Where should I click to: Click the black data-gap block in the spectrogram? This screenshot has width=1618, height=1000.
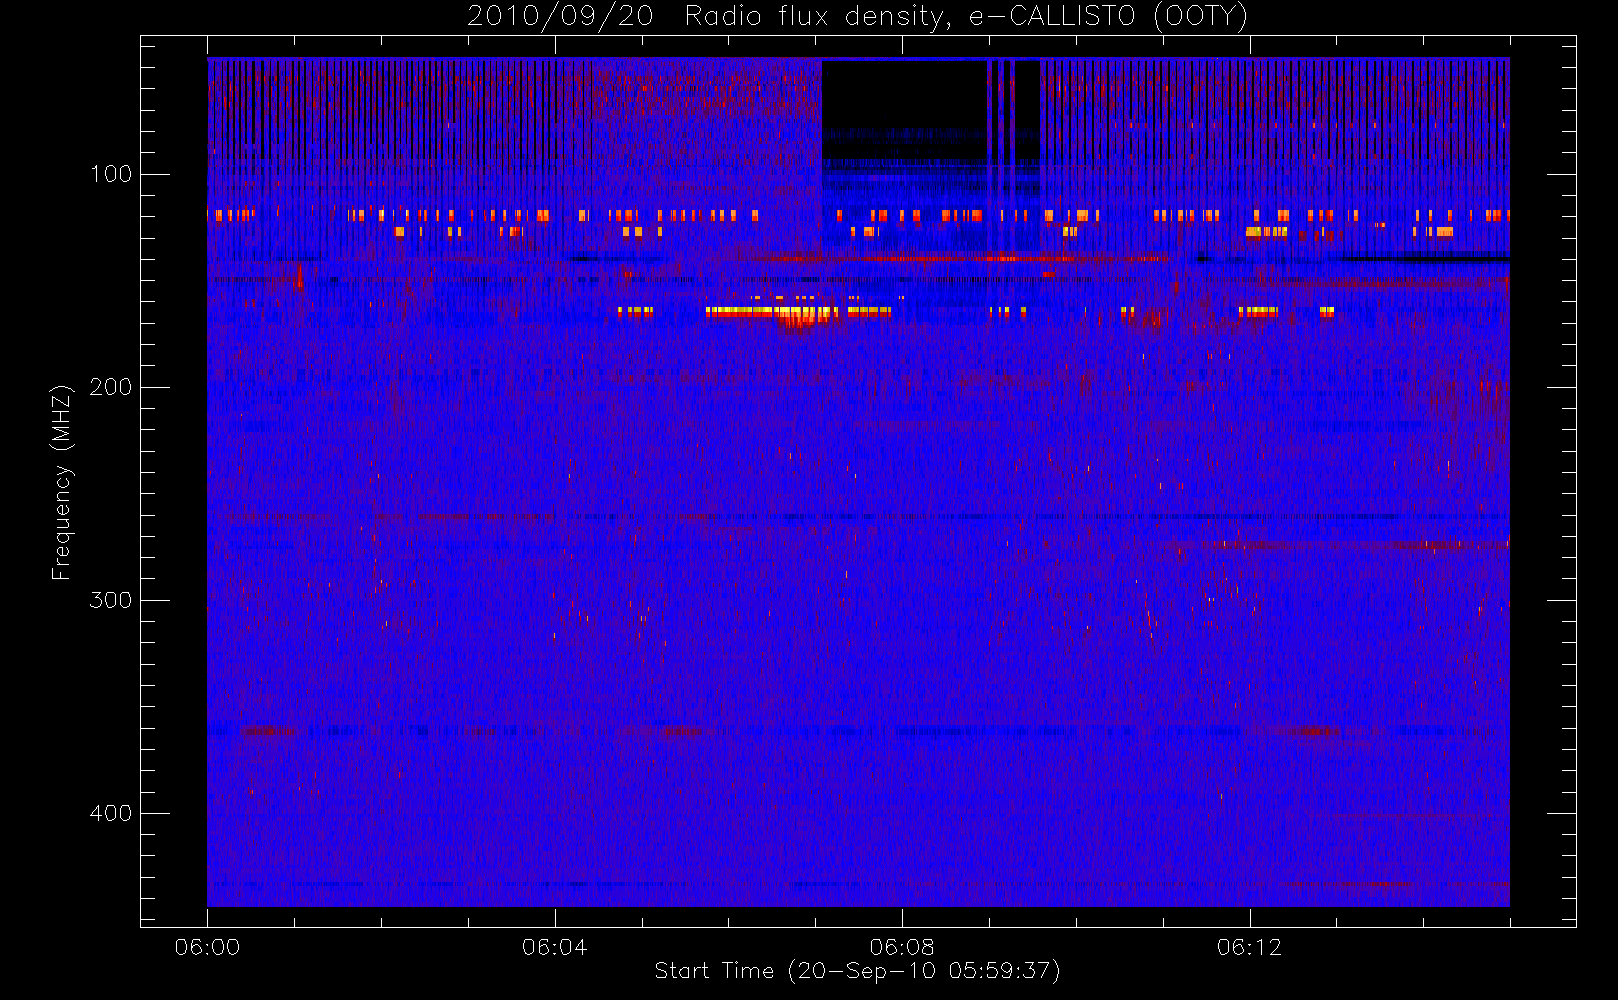(x=904, y=110)
